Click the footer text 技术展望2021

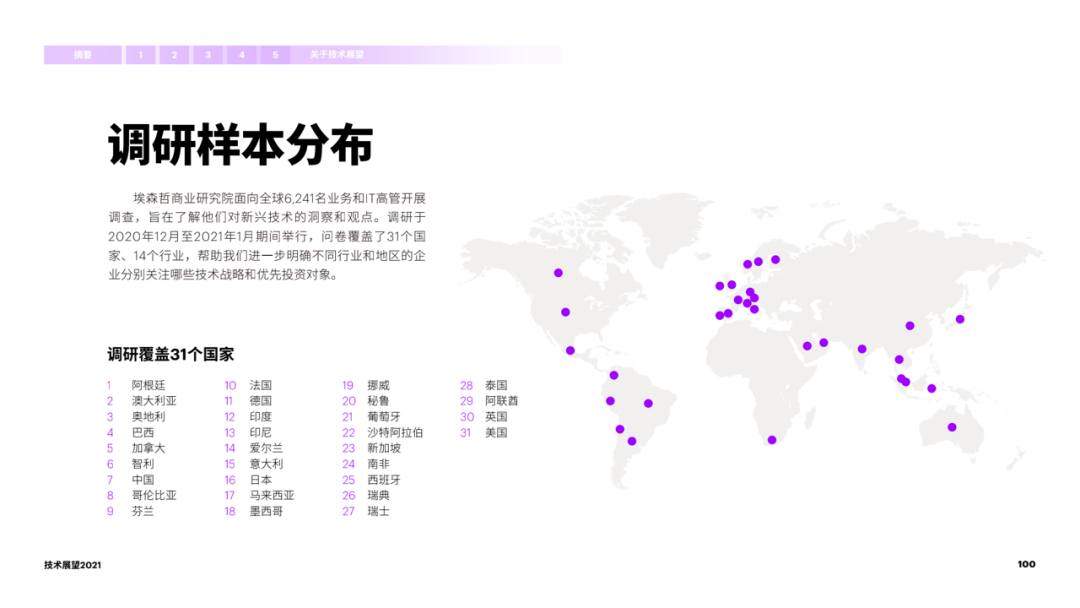72,565
